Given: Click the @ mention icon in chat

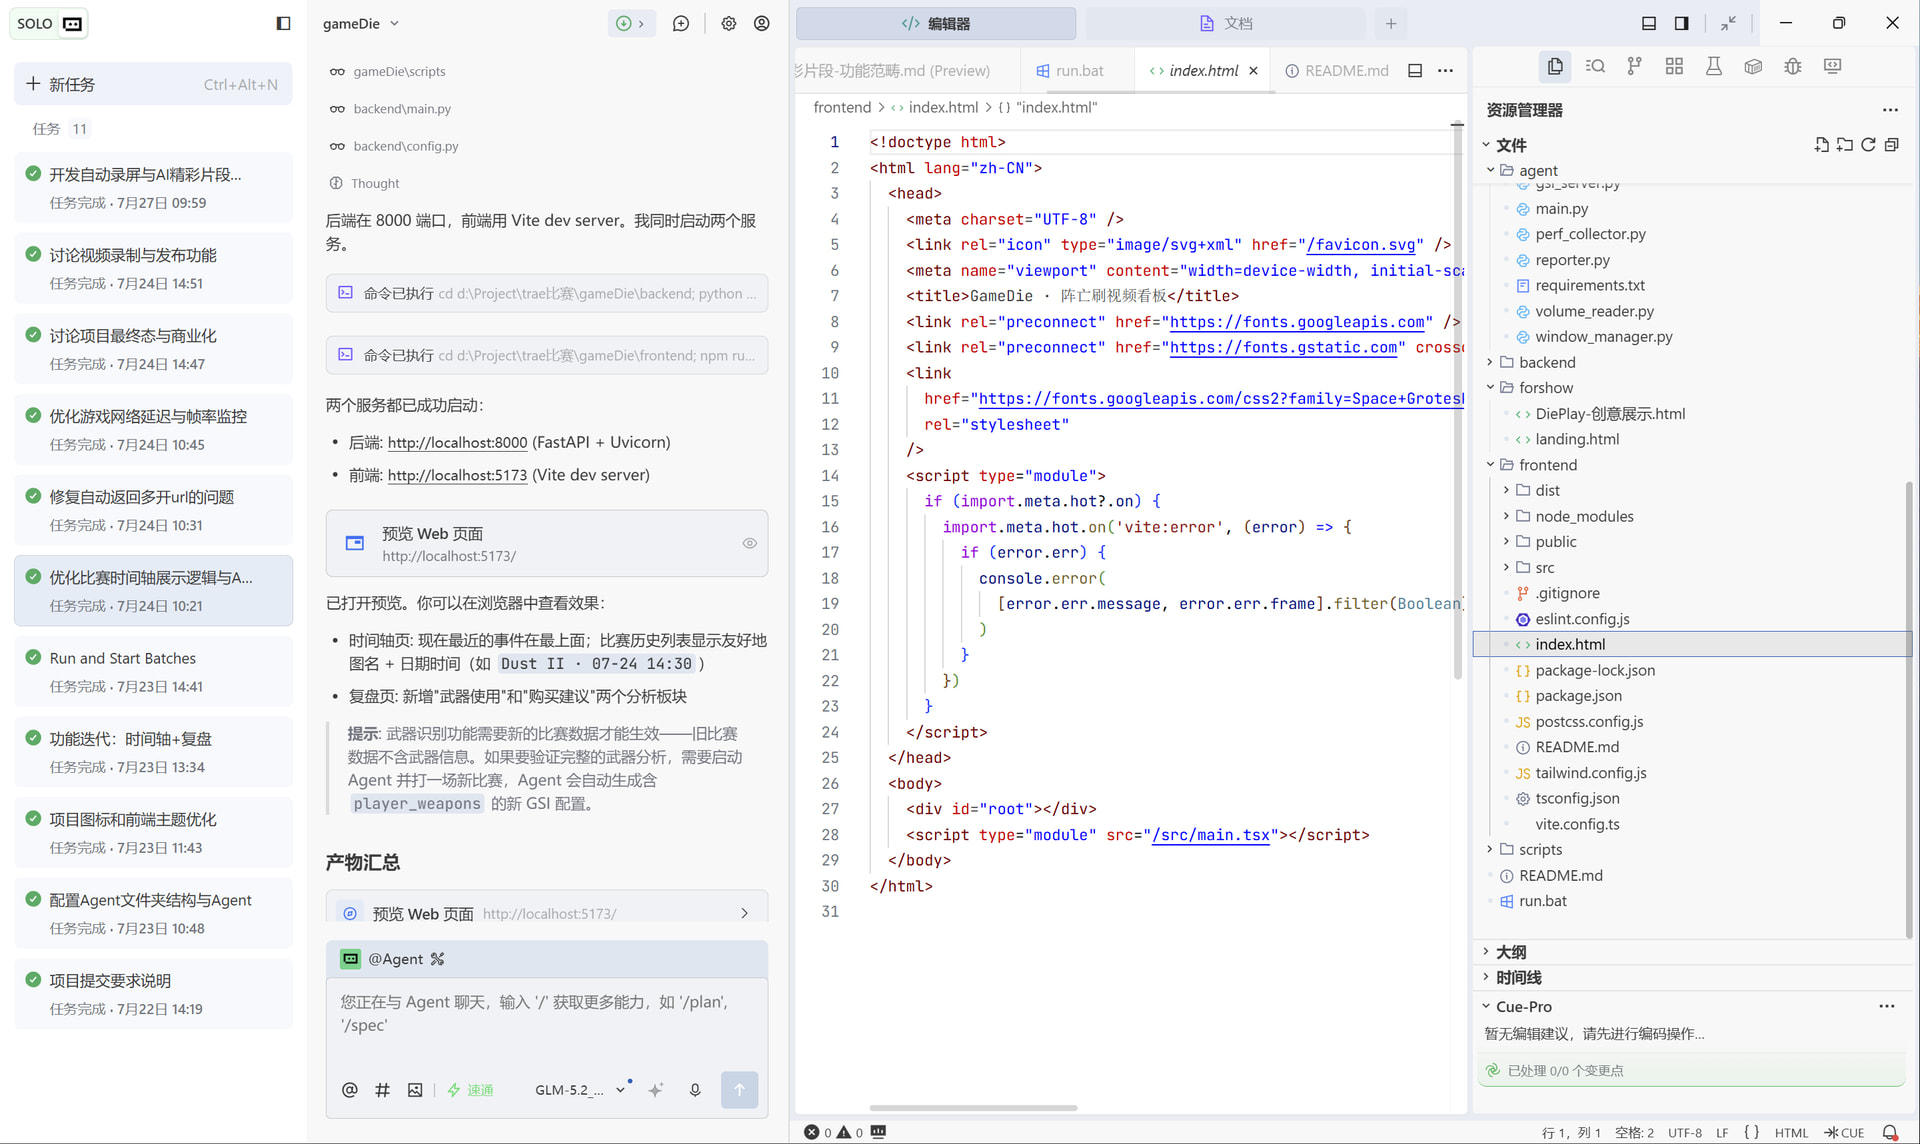Looking at the screenshot, I should pos(349,1090).
